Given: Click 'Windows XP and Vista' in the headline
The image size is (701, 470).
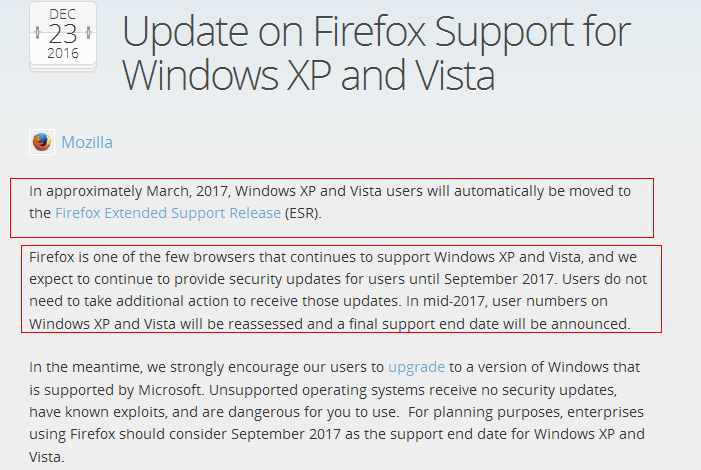Looking at the screenshot, I should pyautogui.click(x=308, y=75).
